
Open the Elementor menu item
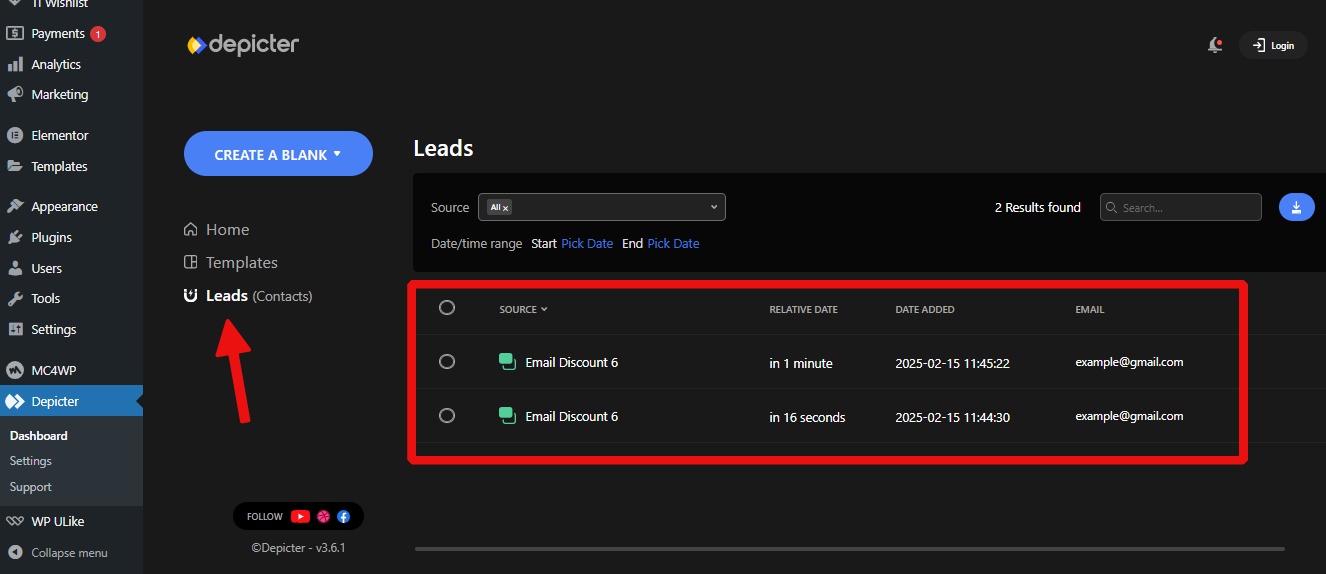click(60, 135)
